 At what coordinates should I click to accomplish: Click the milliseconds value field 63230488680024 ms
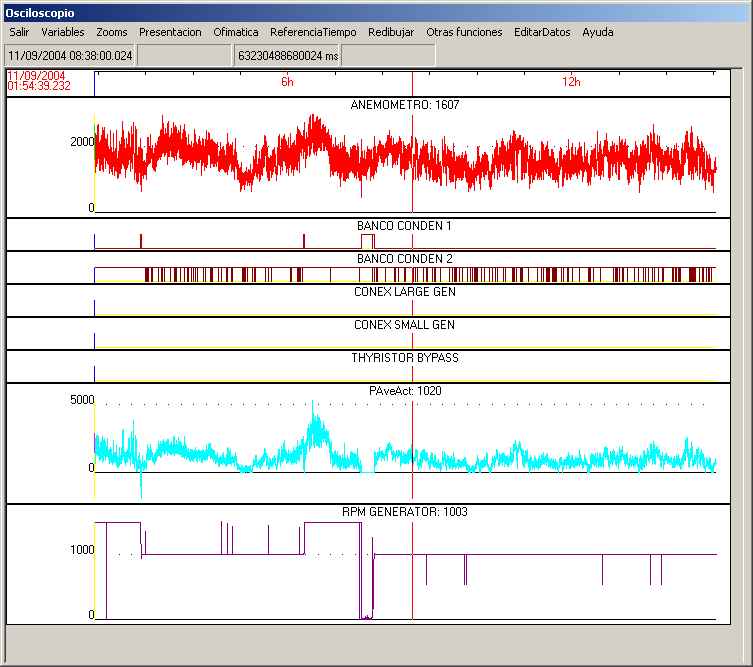click(287, 56)
